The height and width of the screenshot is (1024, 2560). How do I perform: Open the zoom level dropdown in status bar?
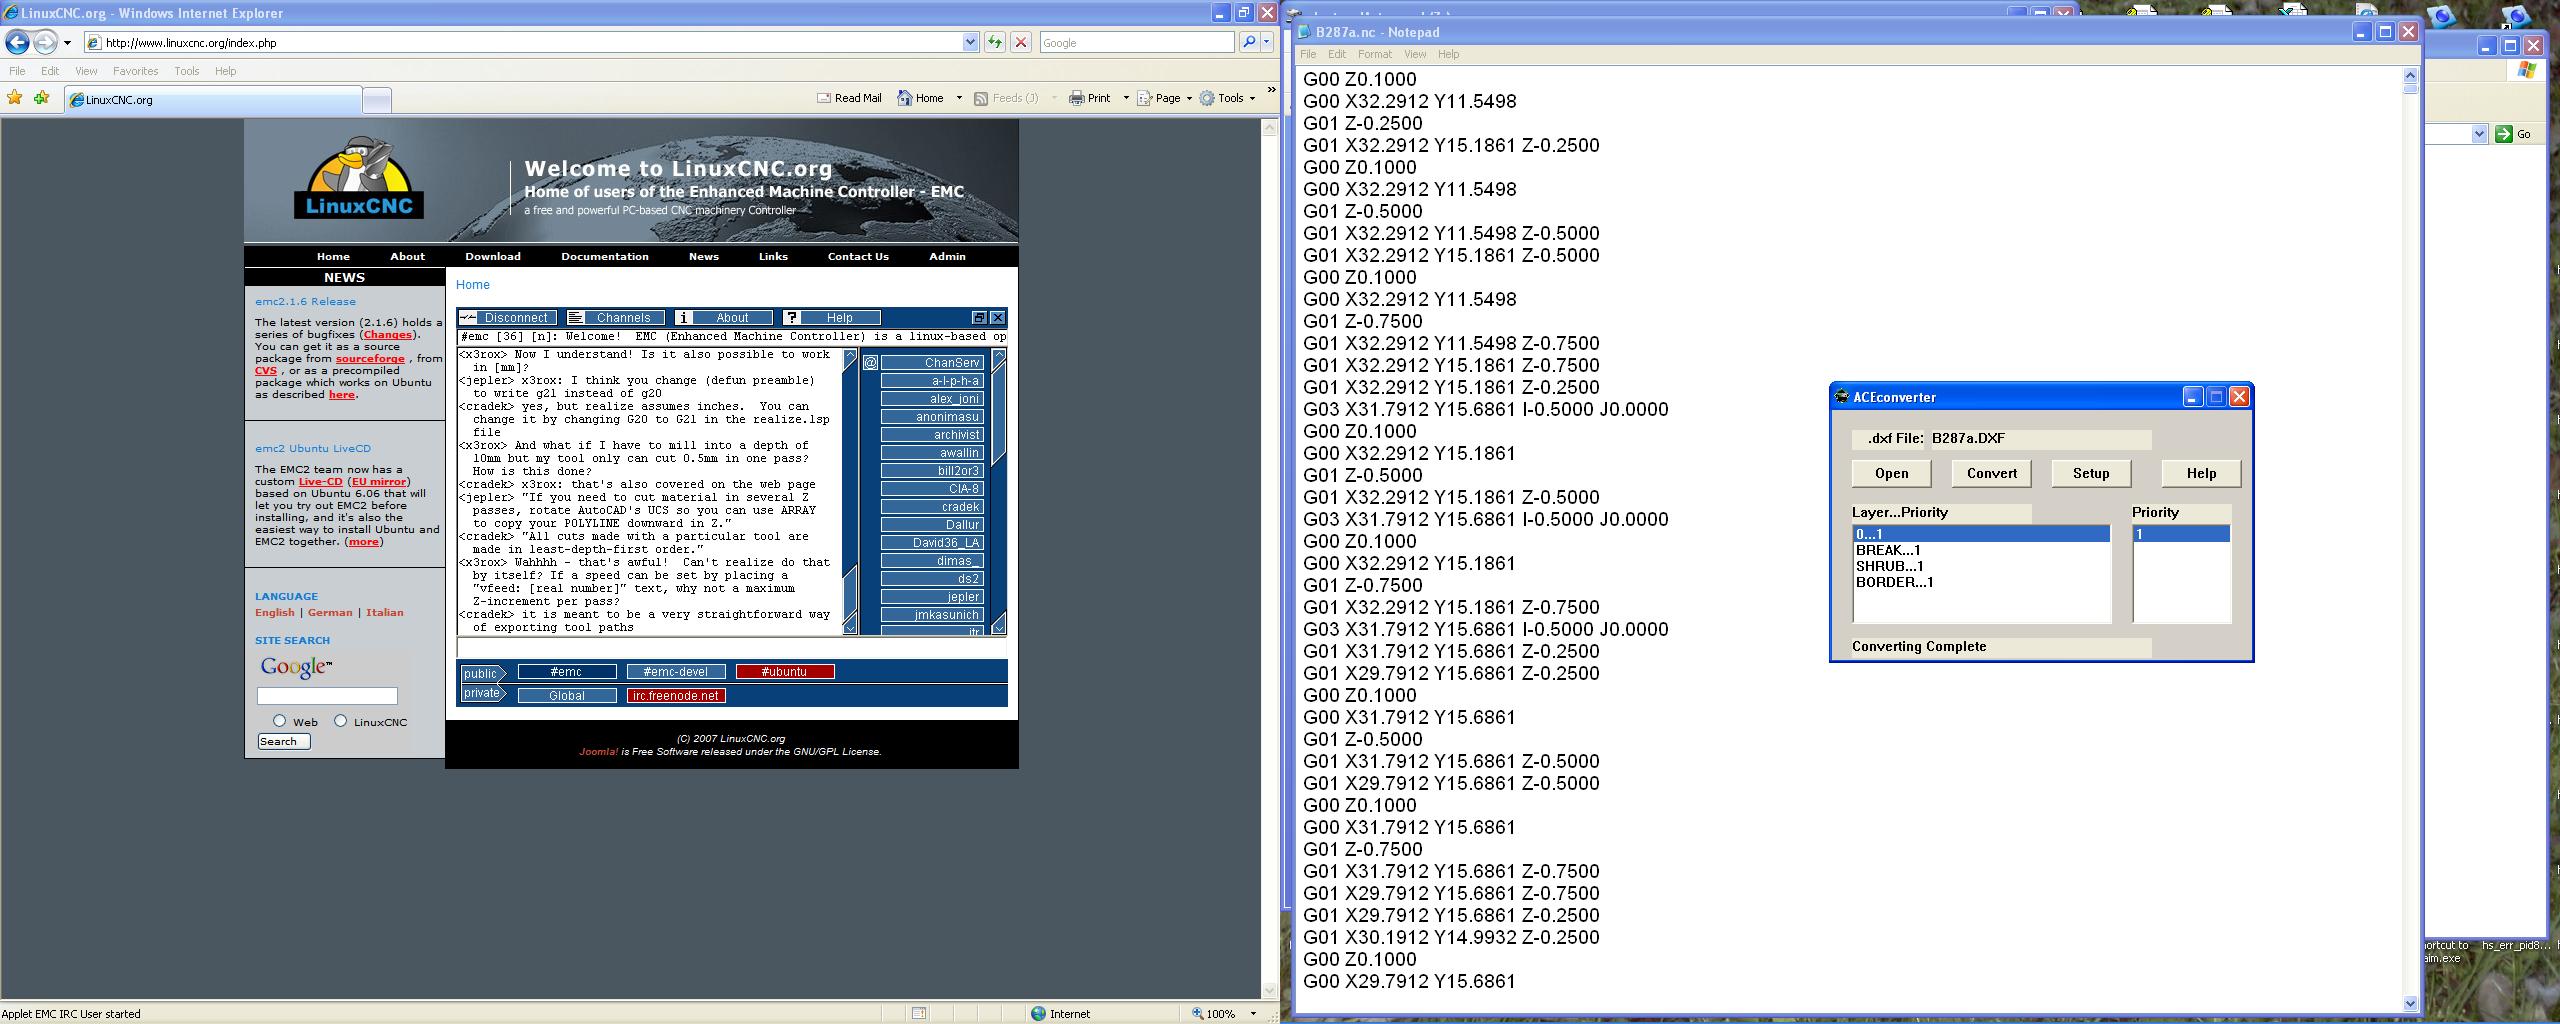pos(1253,1013)
